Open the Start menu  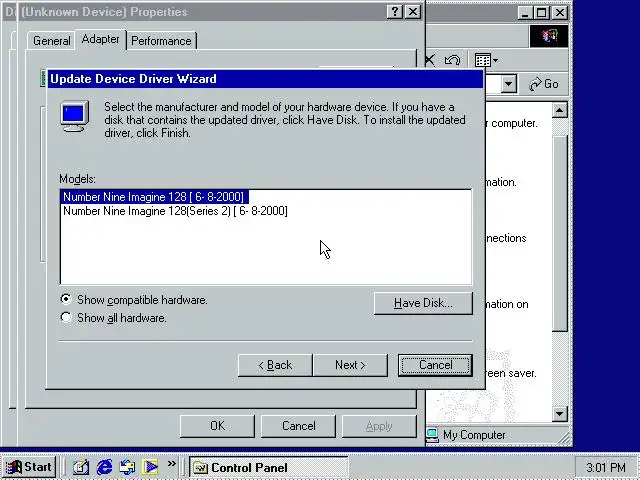click(x=29, y=467)
